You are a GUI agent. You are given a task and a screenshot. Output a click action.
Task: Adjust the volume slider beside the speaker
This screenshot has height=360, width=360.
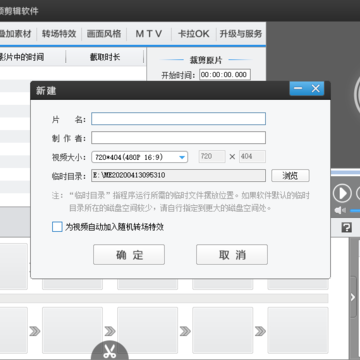pyautogui.click(x=355, y=210)
